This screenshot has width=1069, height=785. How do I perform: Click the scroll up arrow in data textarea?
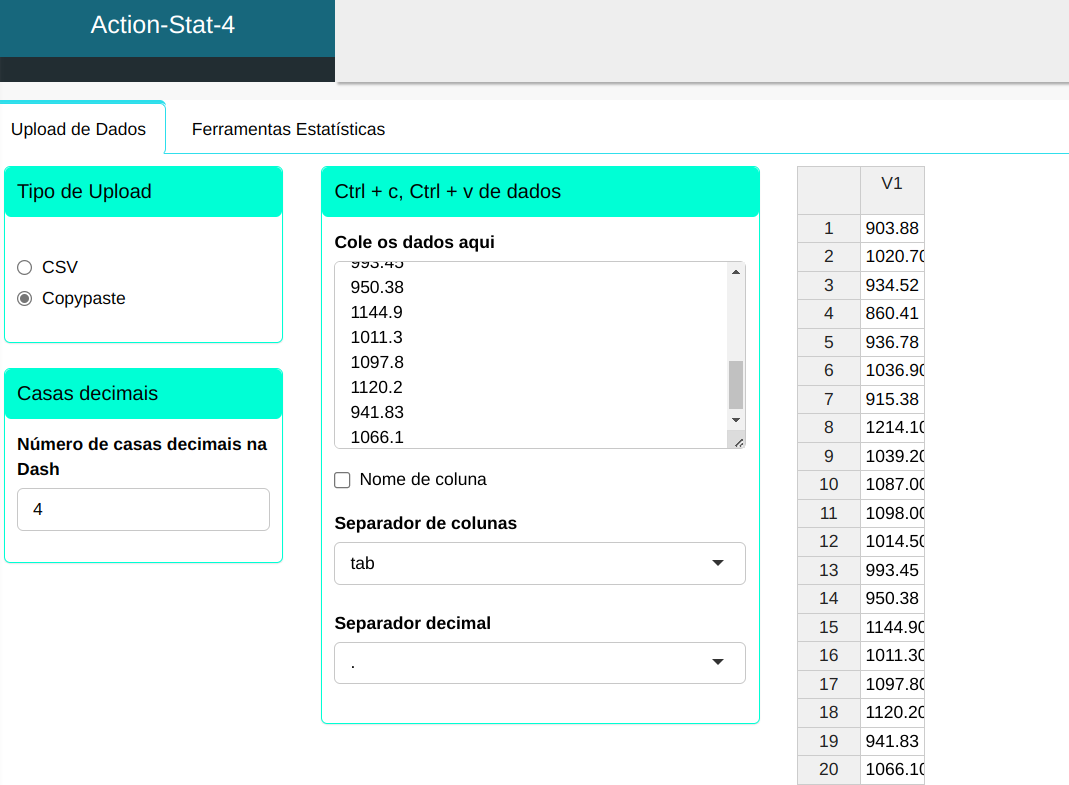pos(736,272)
